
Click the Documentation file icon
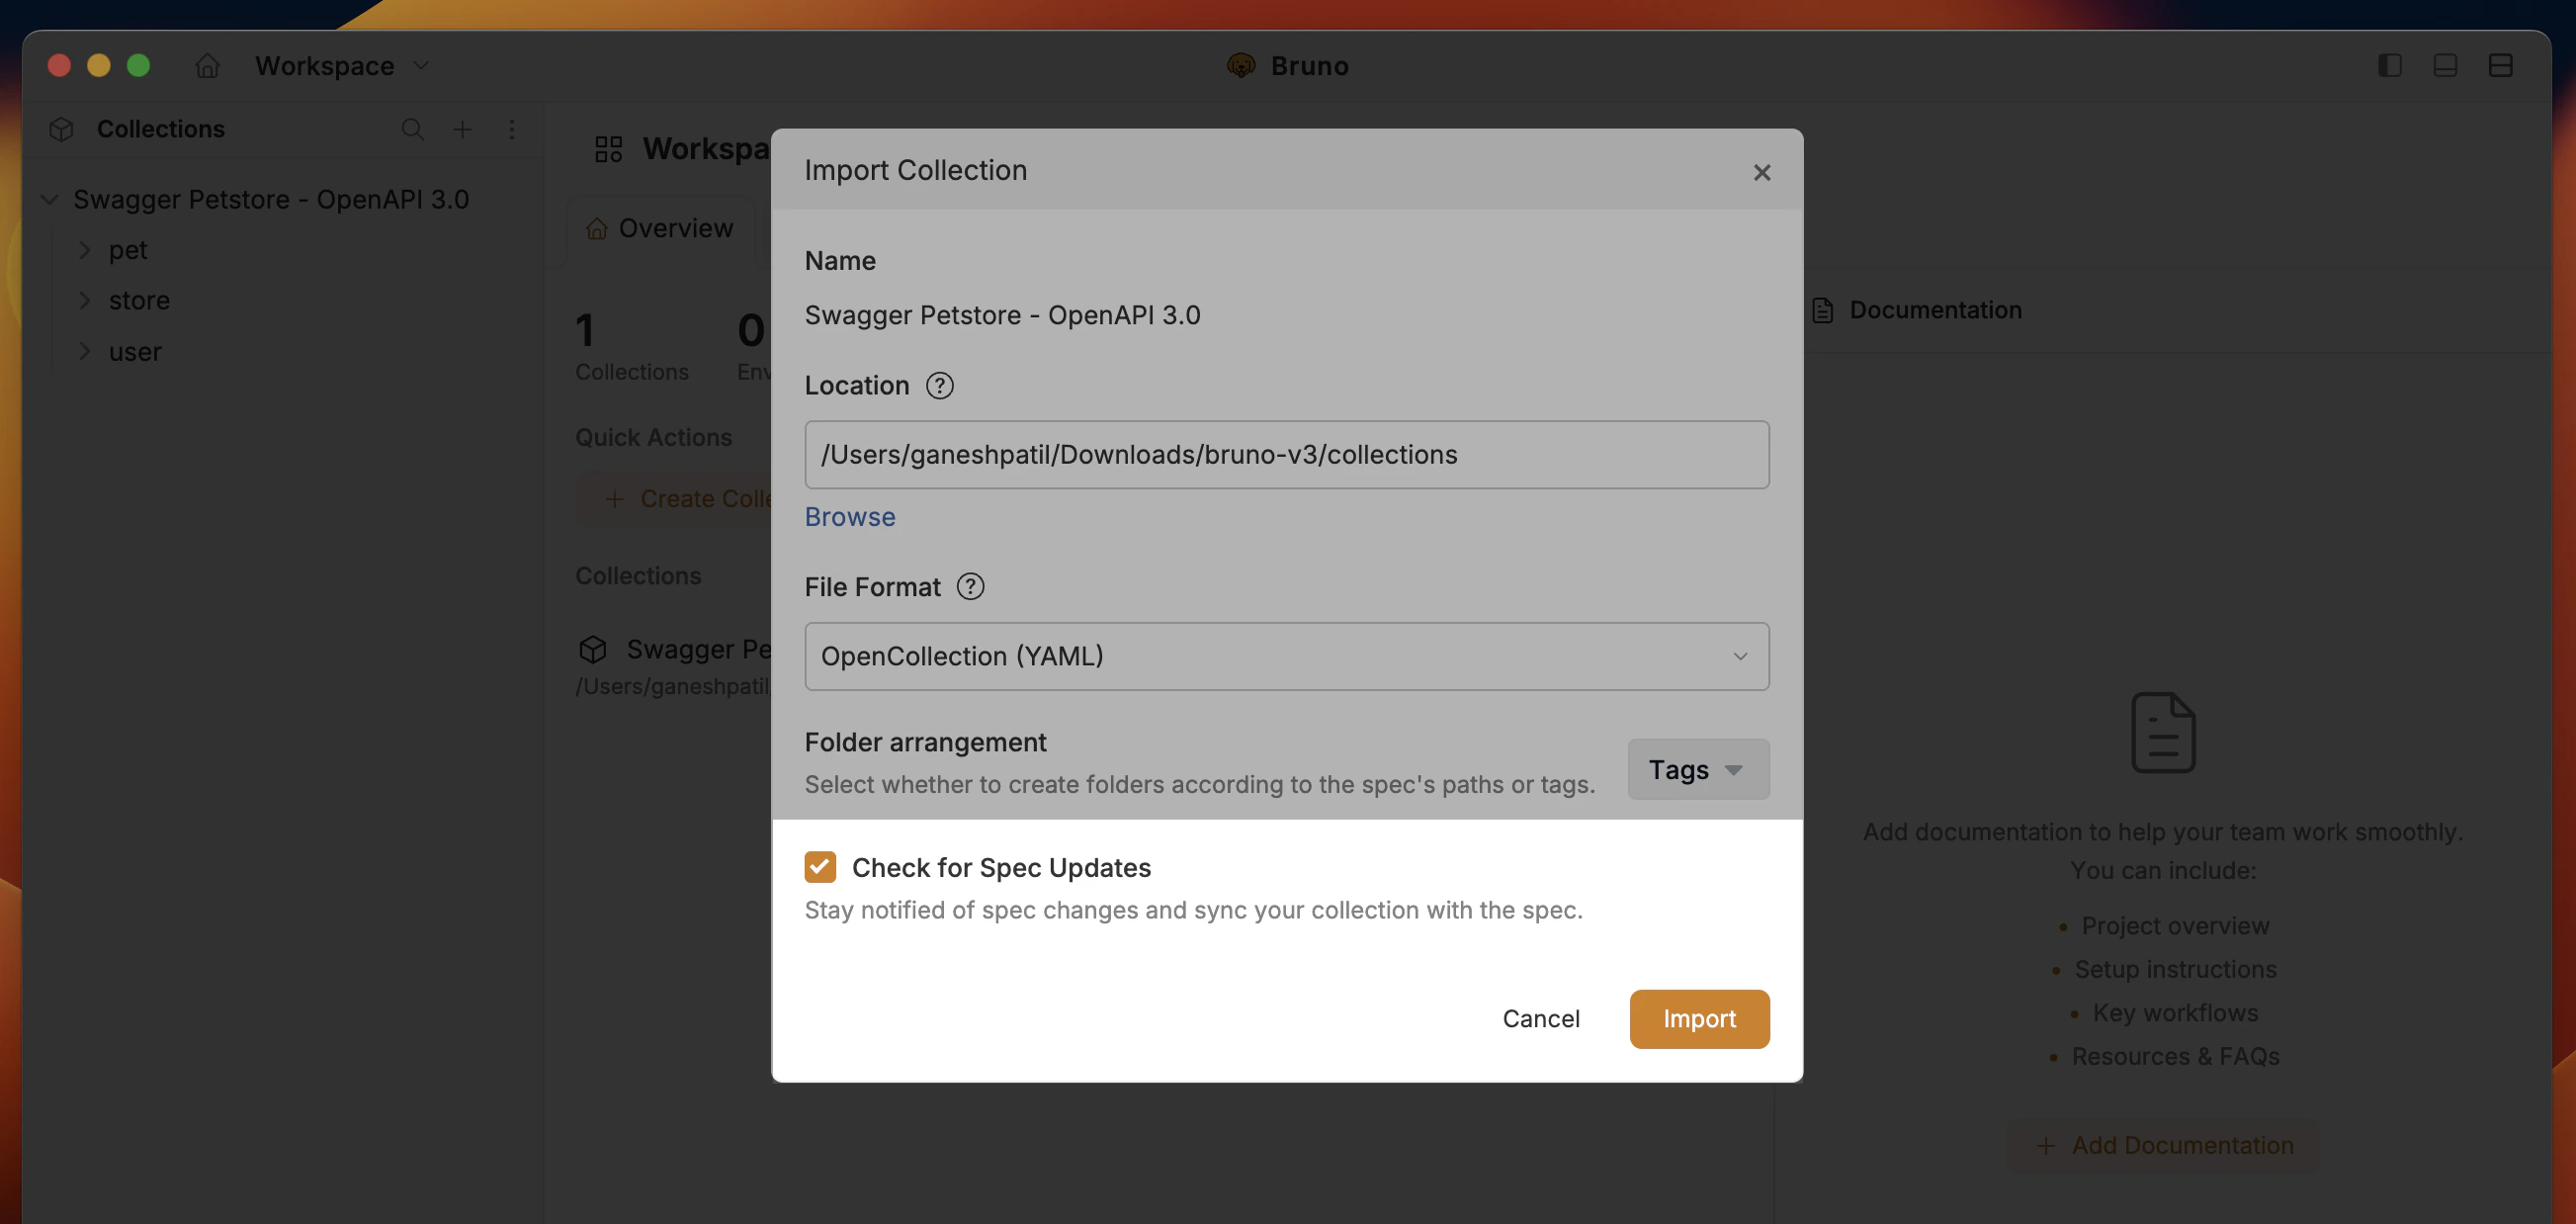[1822, 309]
